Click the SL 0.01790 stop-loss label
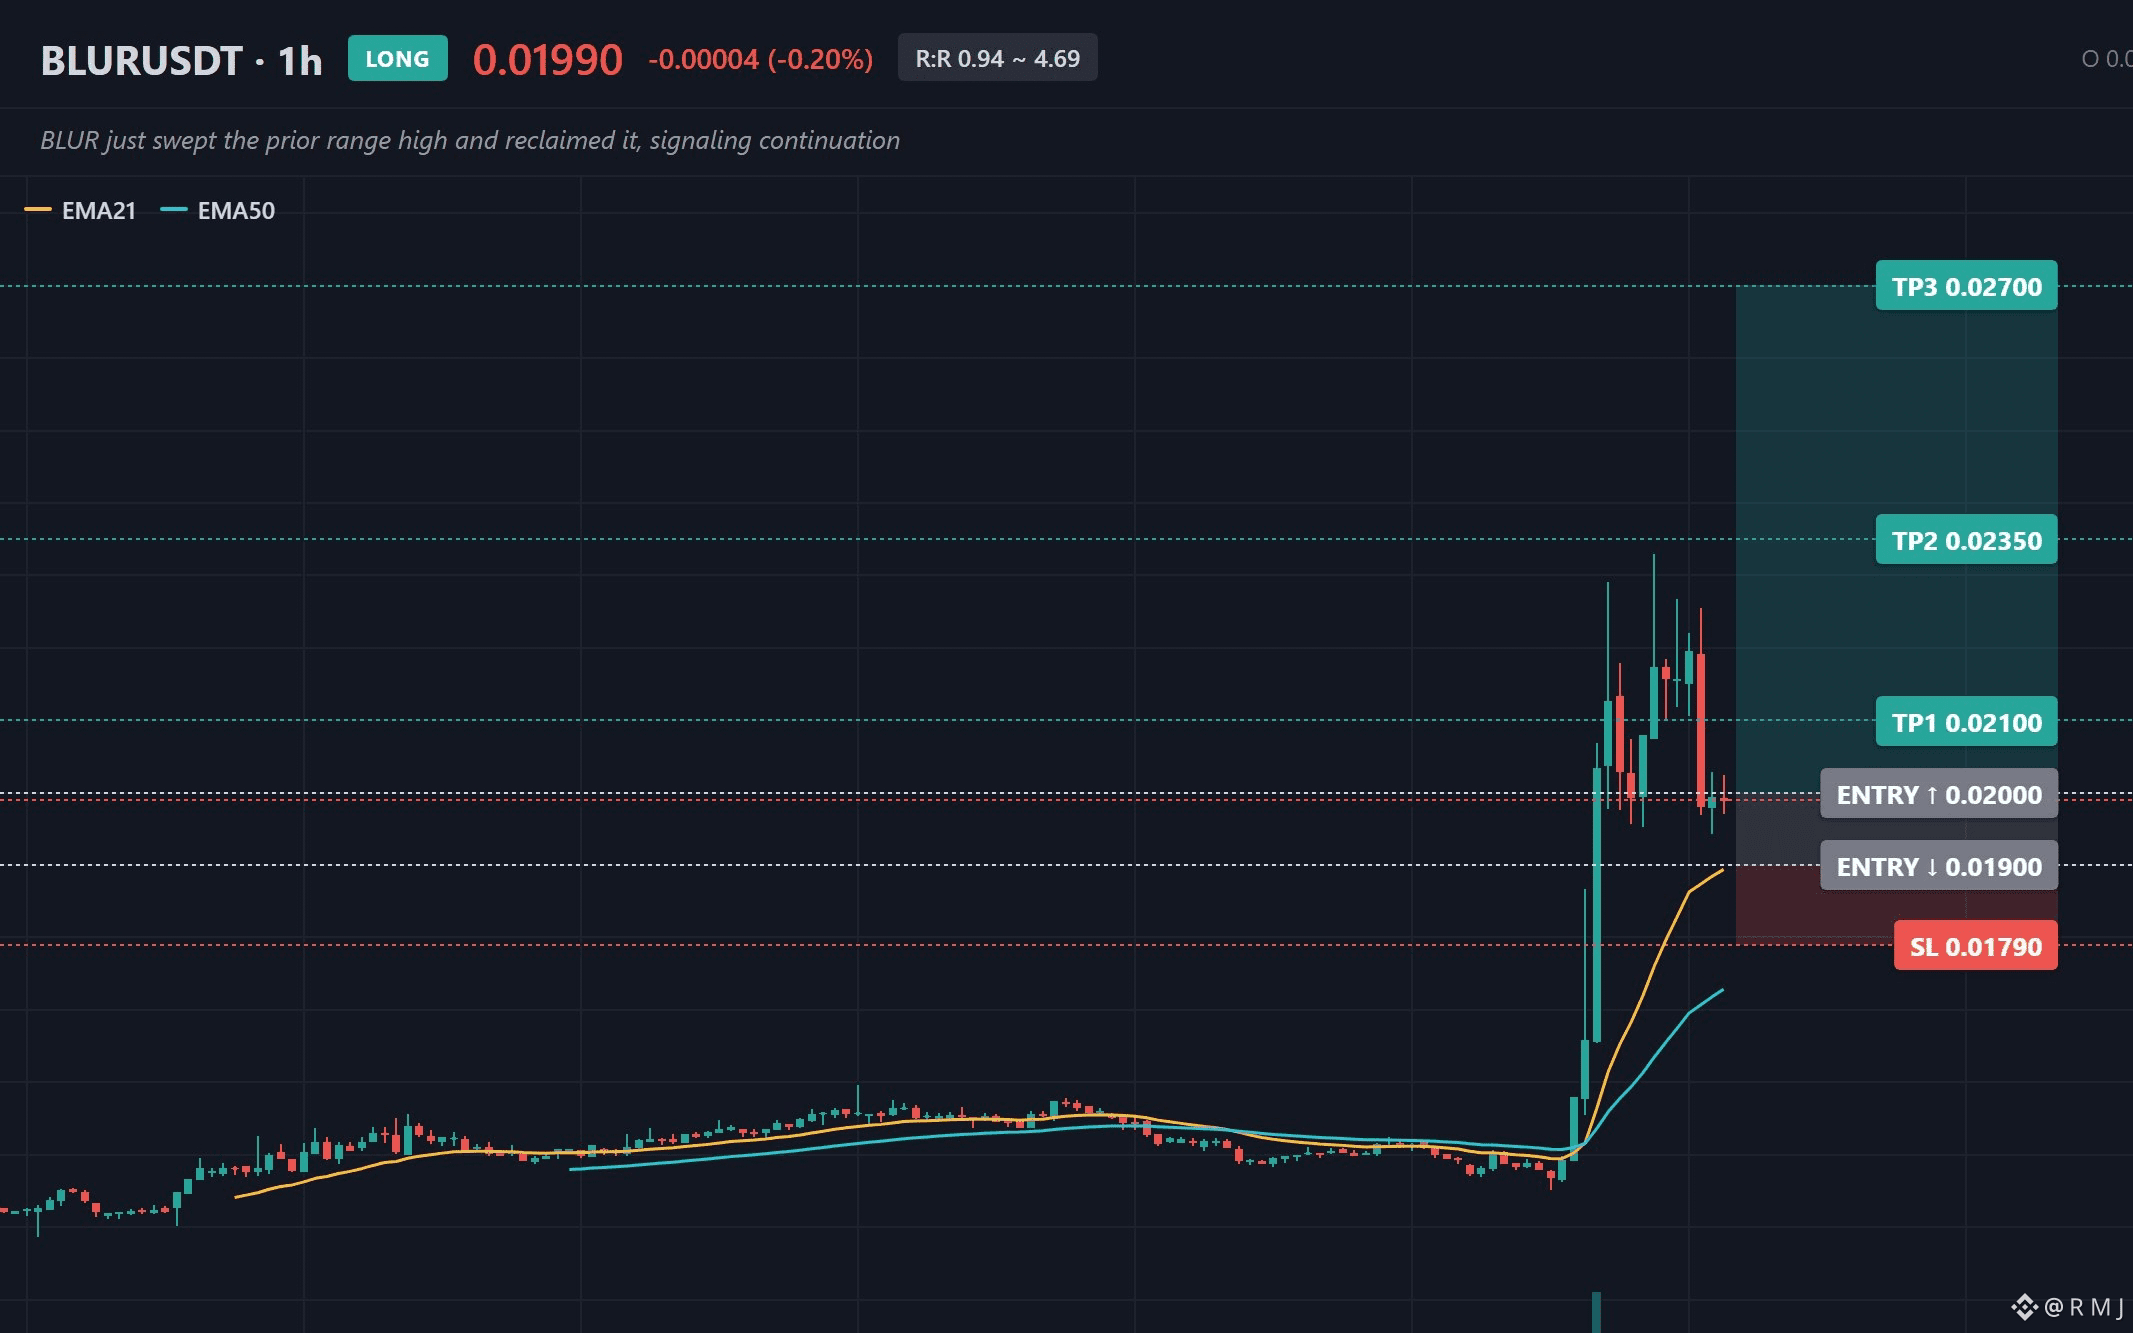The image size is (2133, 1333). pyautogui.click(x=1975, y=947)
